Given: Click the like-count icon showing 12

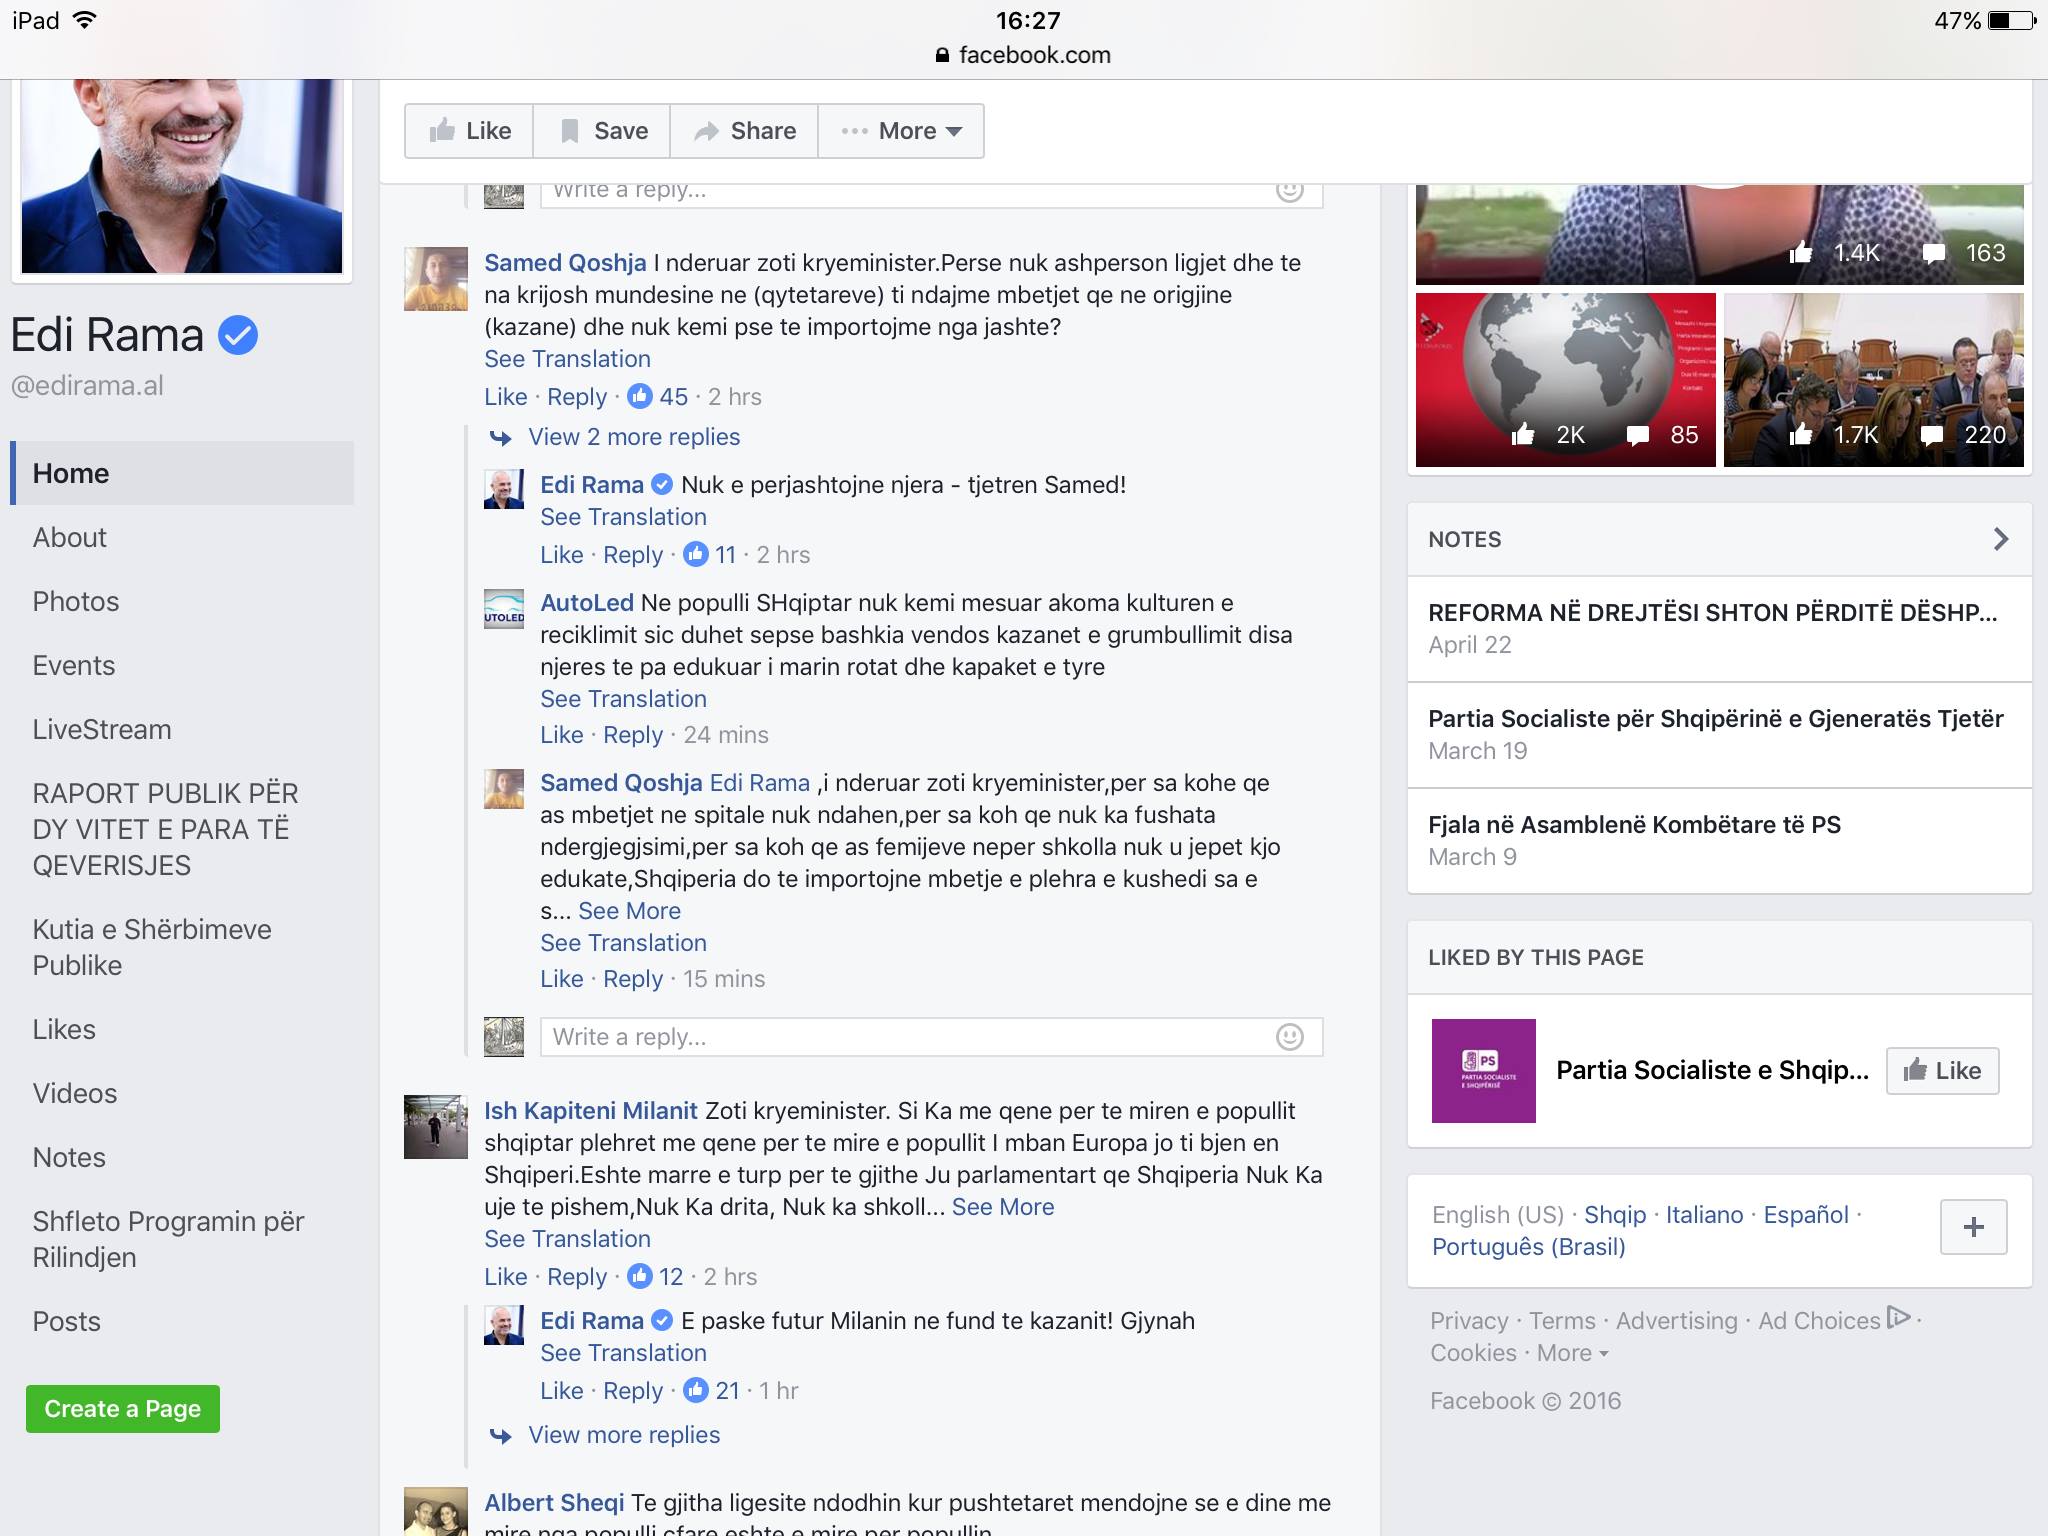Looking at the screenshot, I should pyautogui.click(x=640, y=1277).
